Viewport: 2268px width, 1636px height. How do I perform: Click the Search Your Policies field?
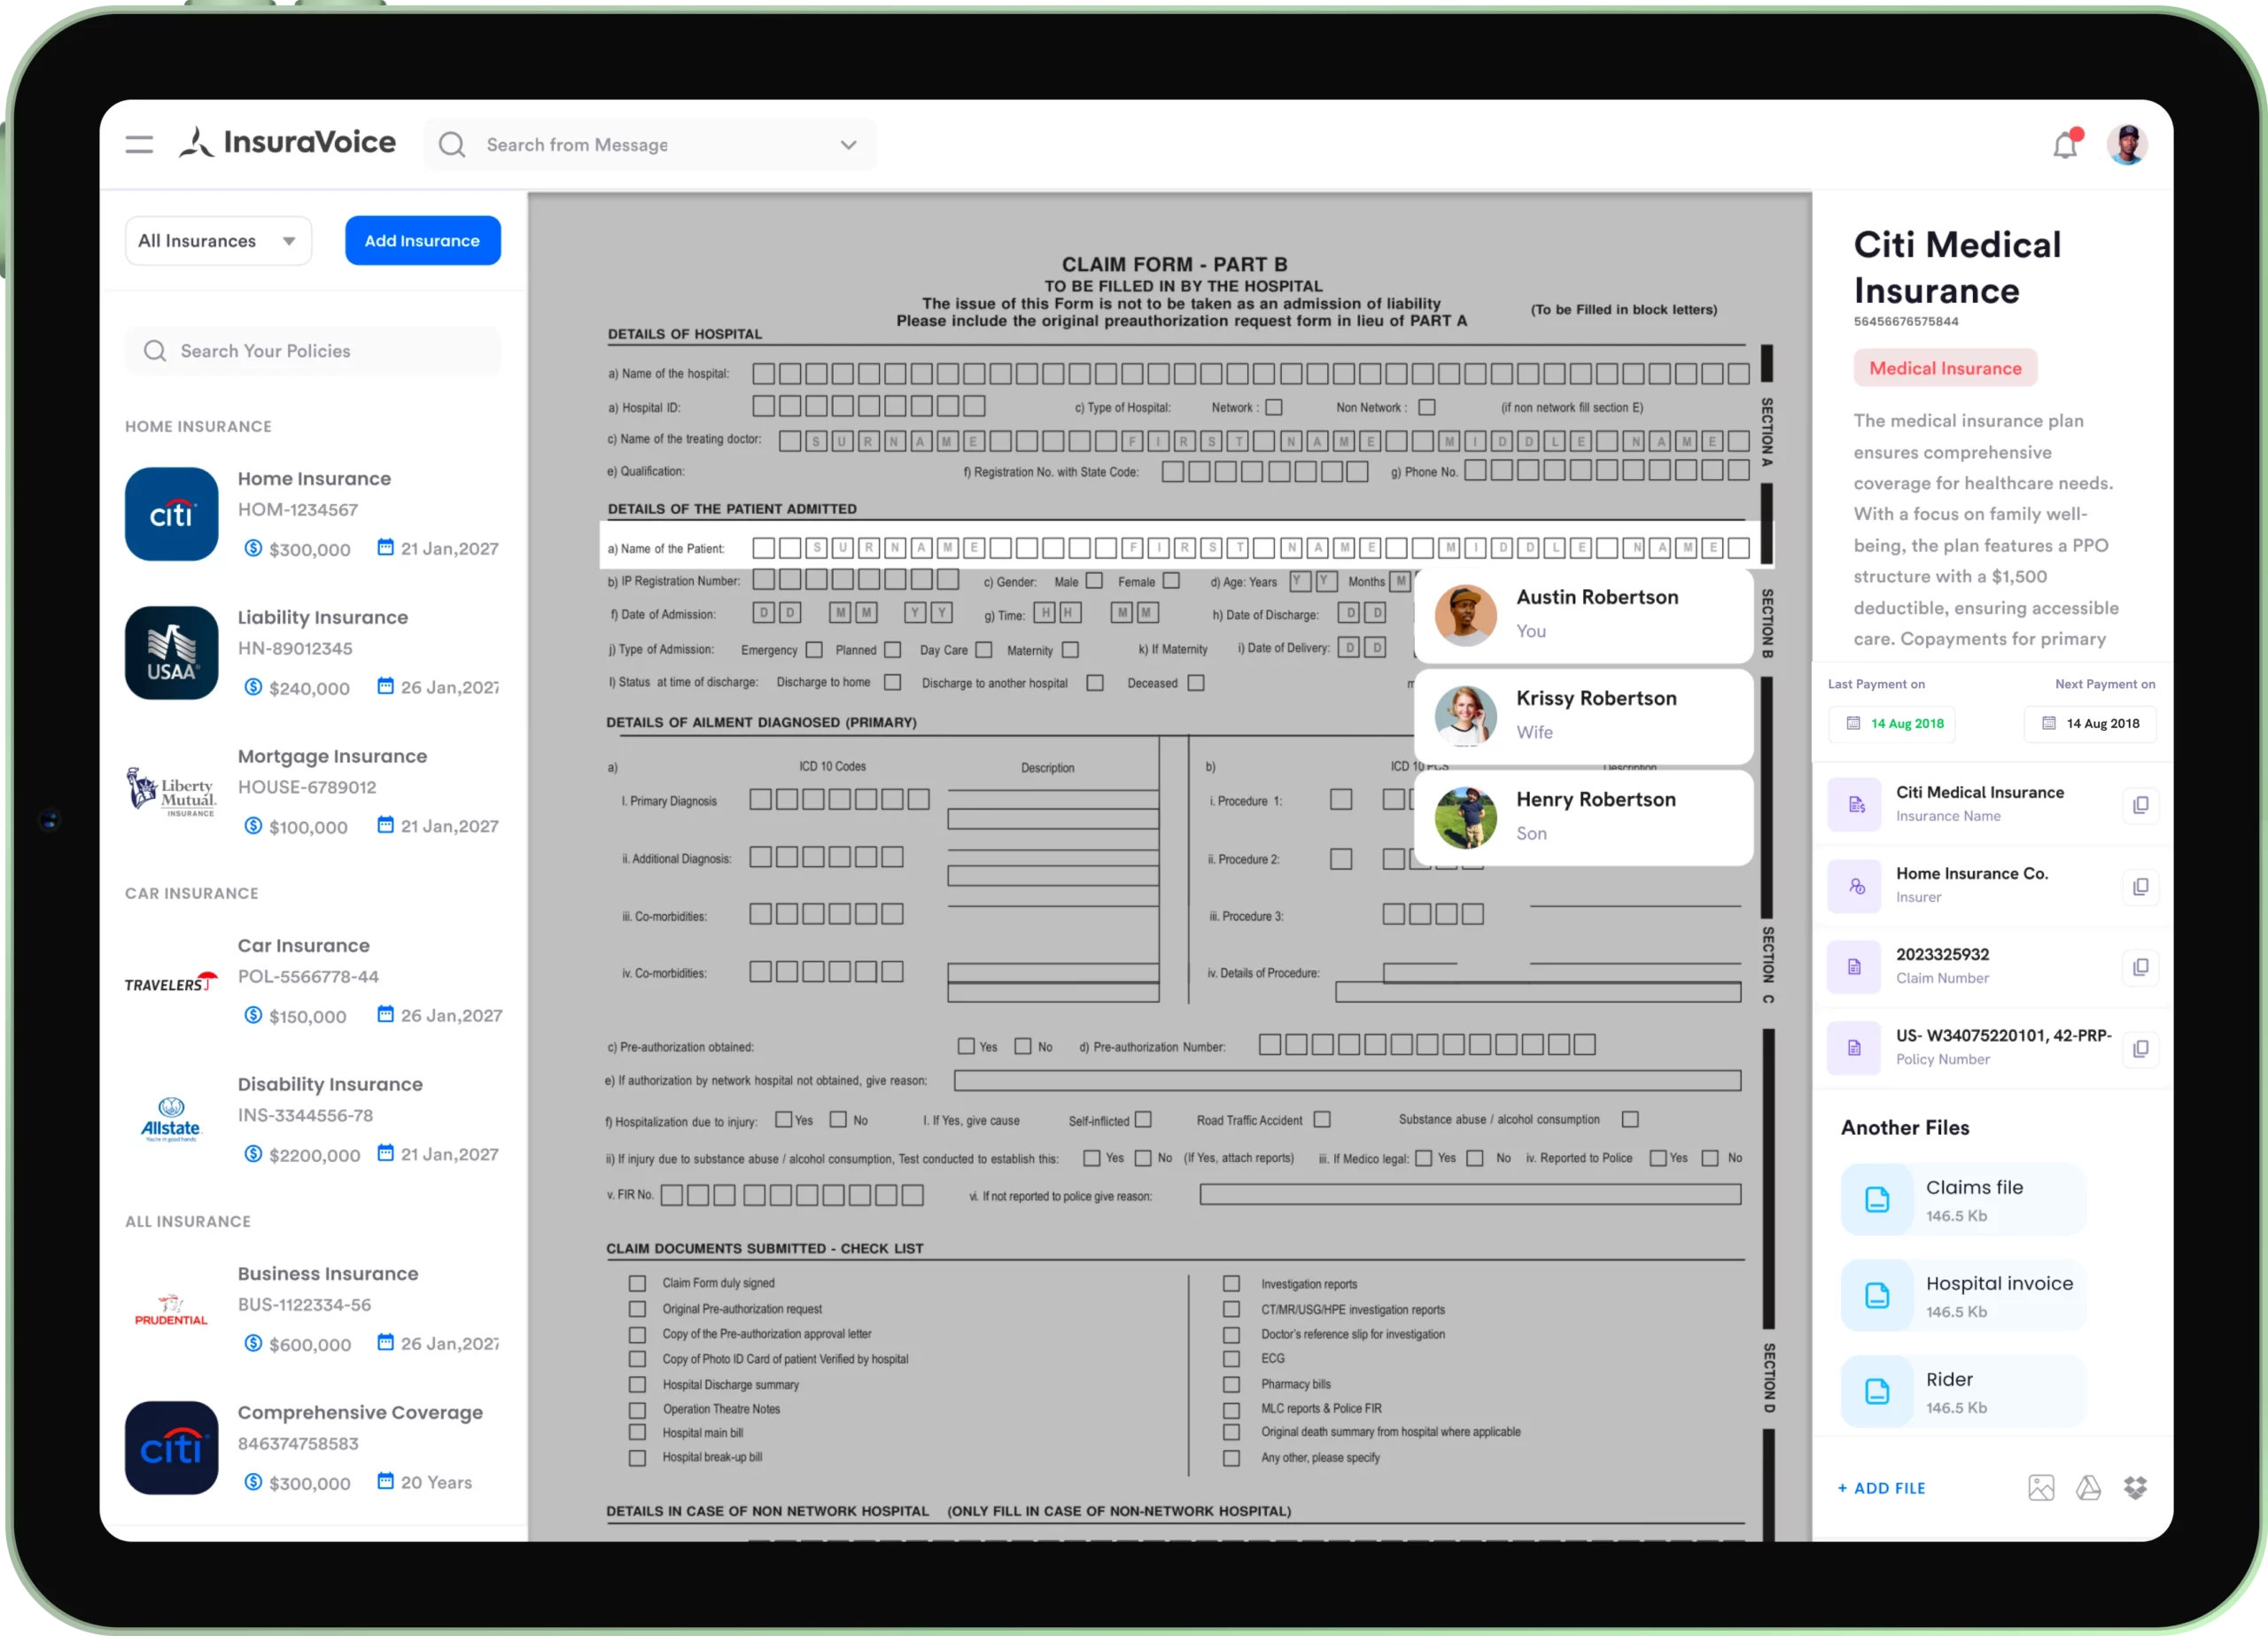pyautogui.click(x=313, y=351)
